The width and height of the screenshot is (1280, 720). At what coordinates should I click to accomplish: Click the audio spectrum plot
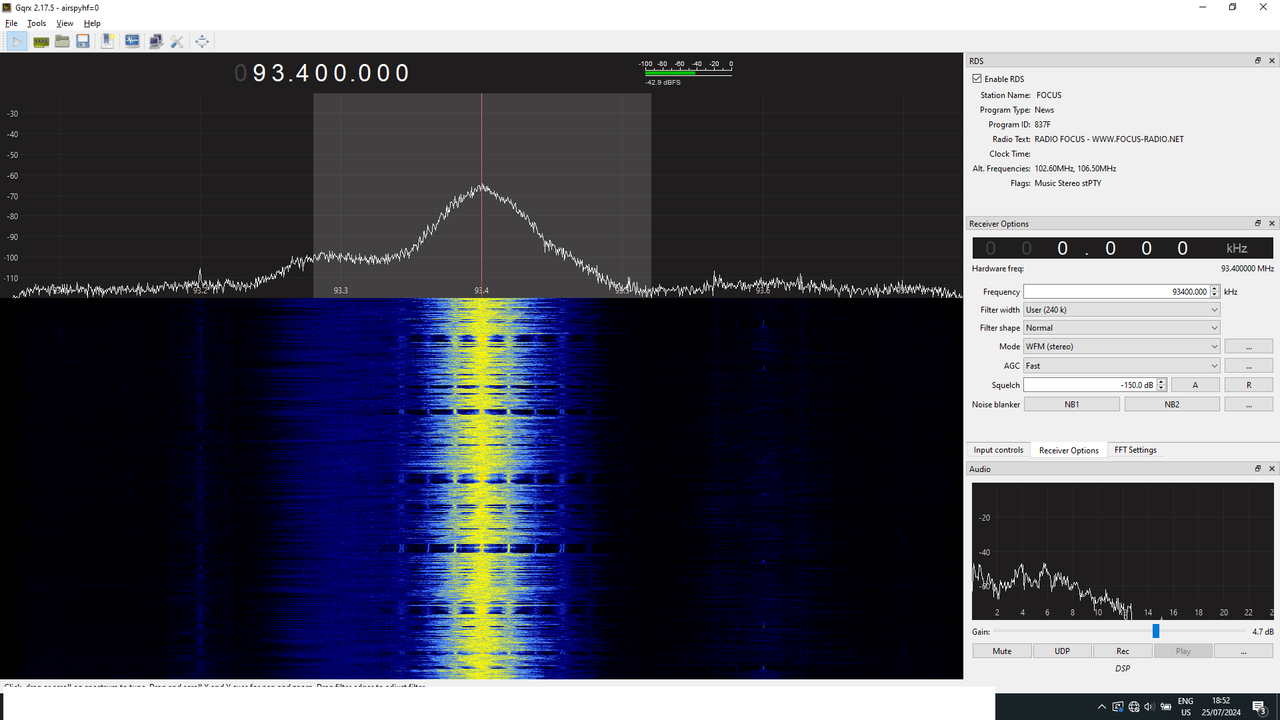(x=1122, y=551)
